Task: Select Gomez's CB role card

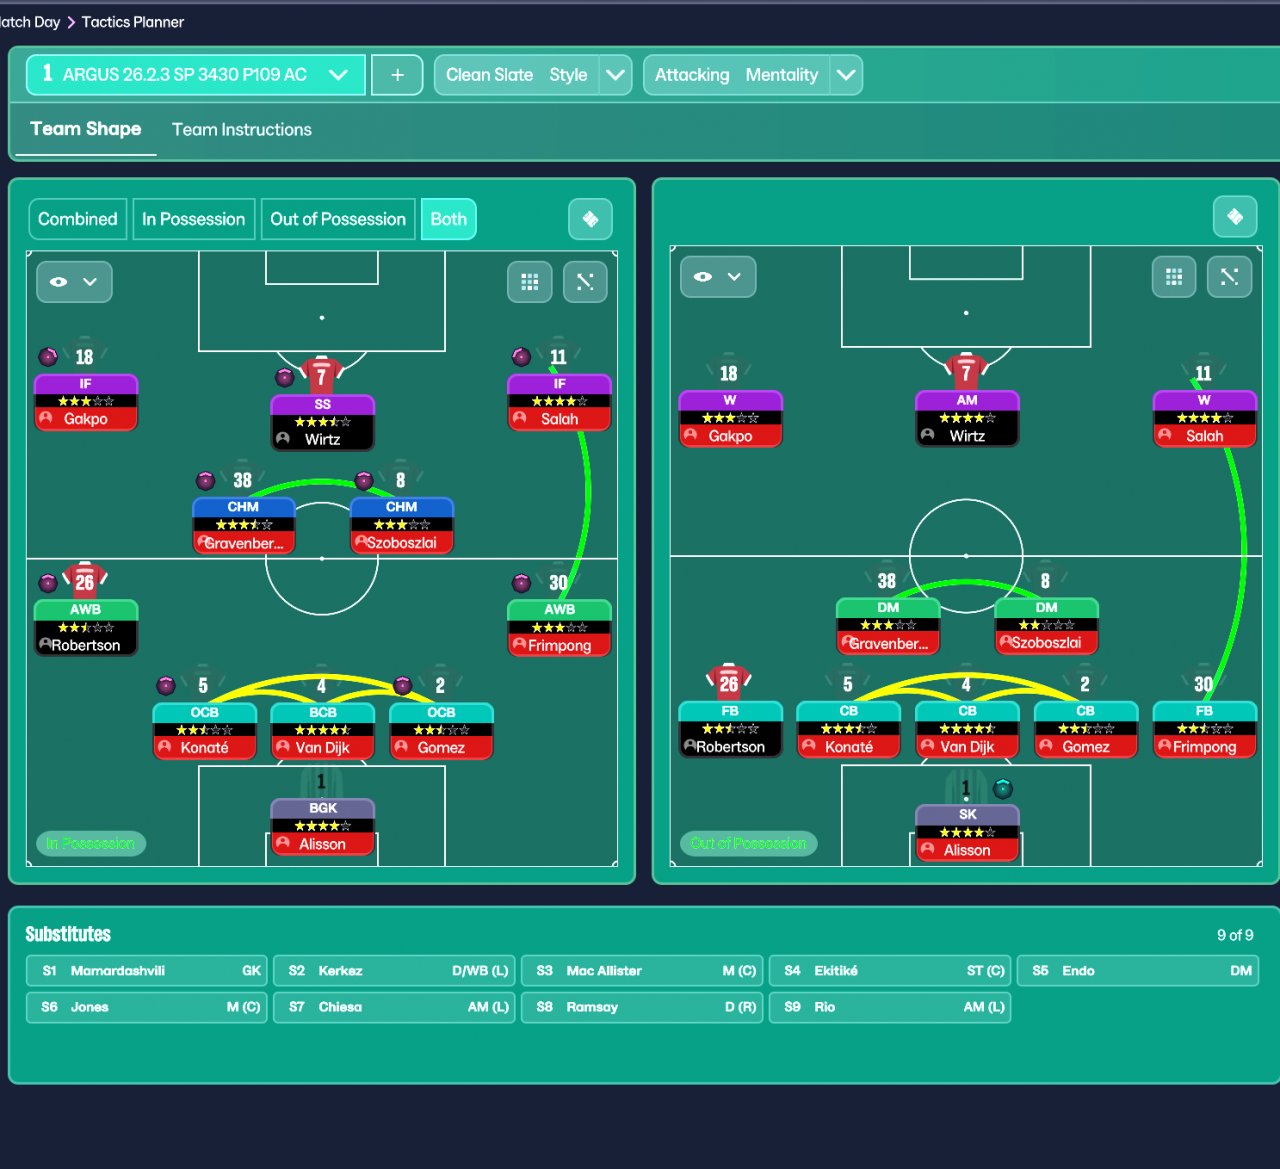Action: [1086, 729]
